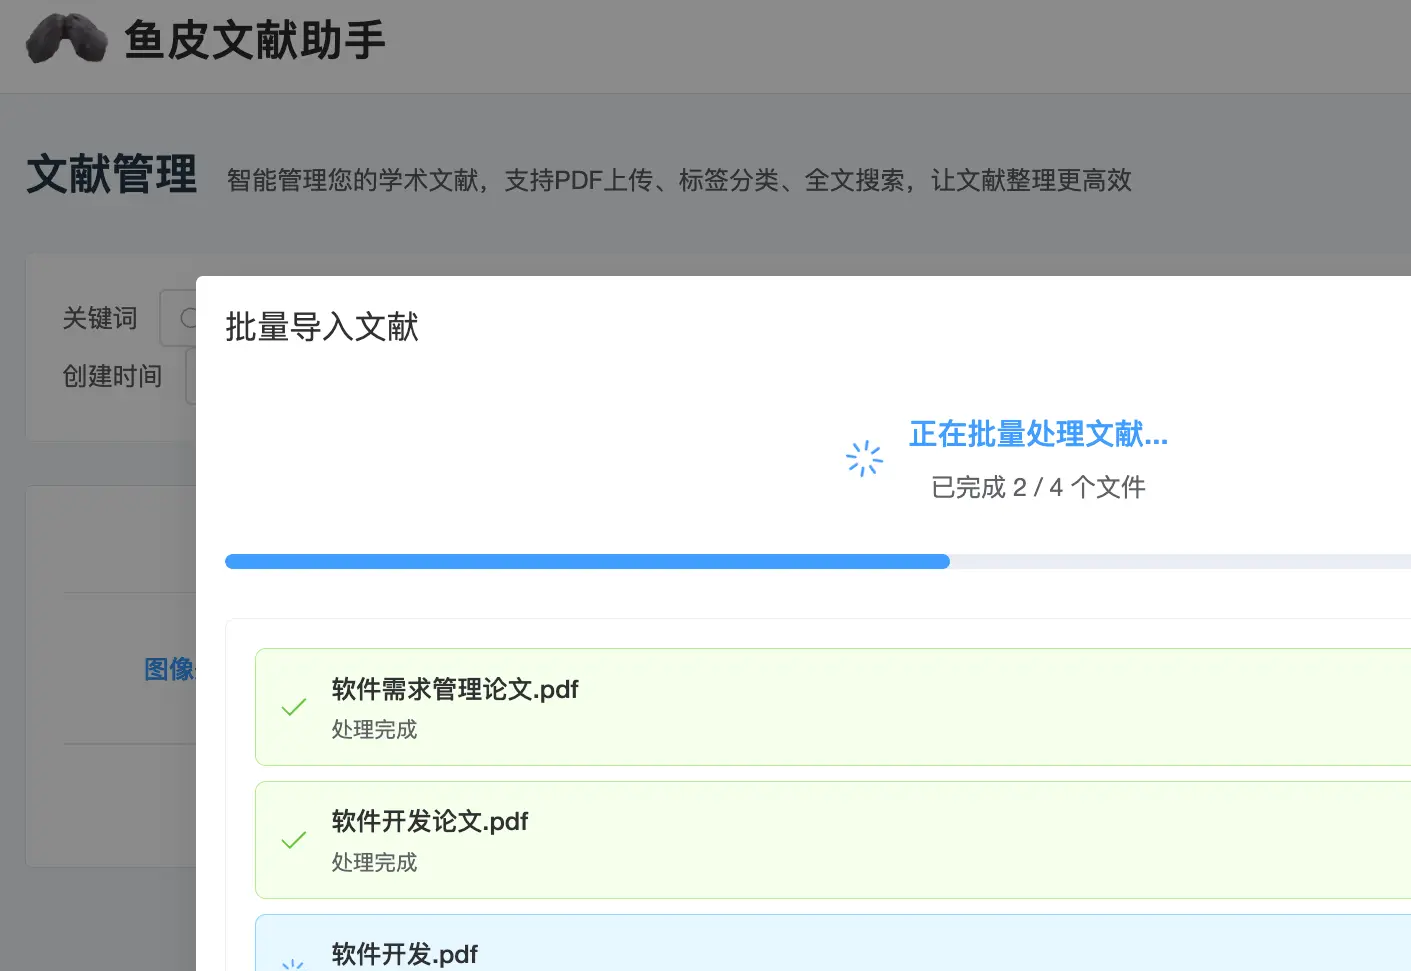Click the 已完成 2 / 4 个文件 status text

(x=1038, y=487)
